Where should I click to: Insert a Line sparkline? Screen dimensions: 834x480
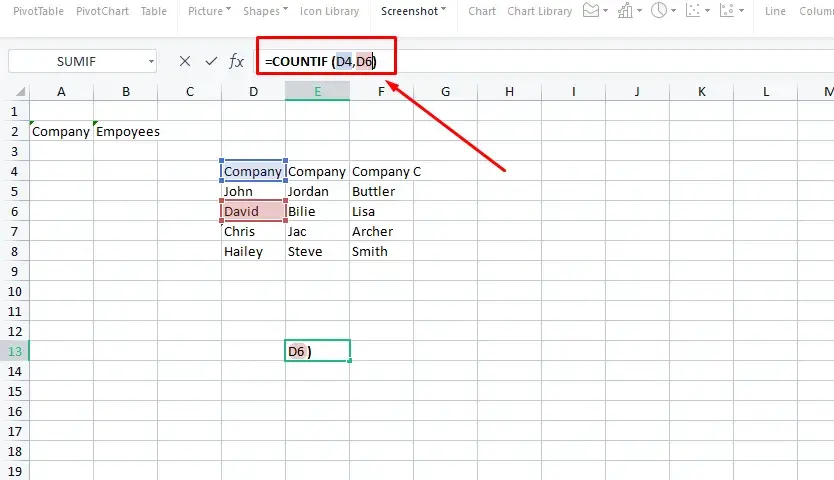click(775, 11)
